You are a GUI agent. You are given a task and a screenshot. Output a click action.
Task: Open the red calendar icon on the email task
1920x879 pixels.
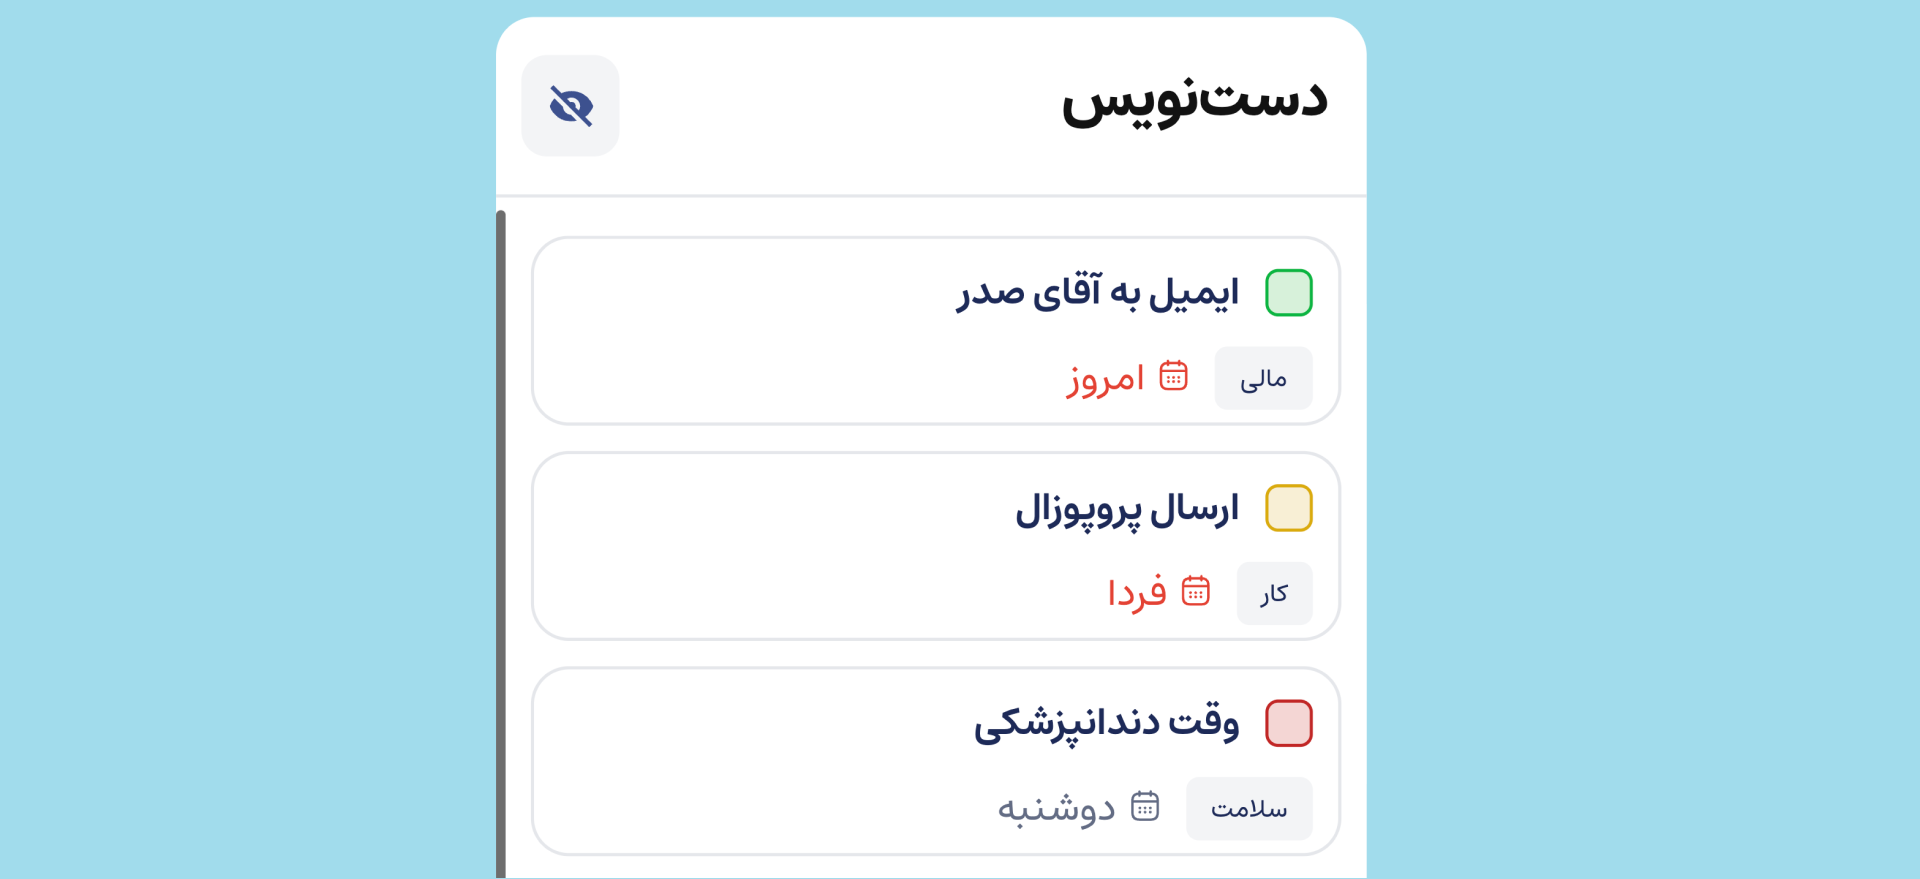click(x=1174, y=375)
